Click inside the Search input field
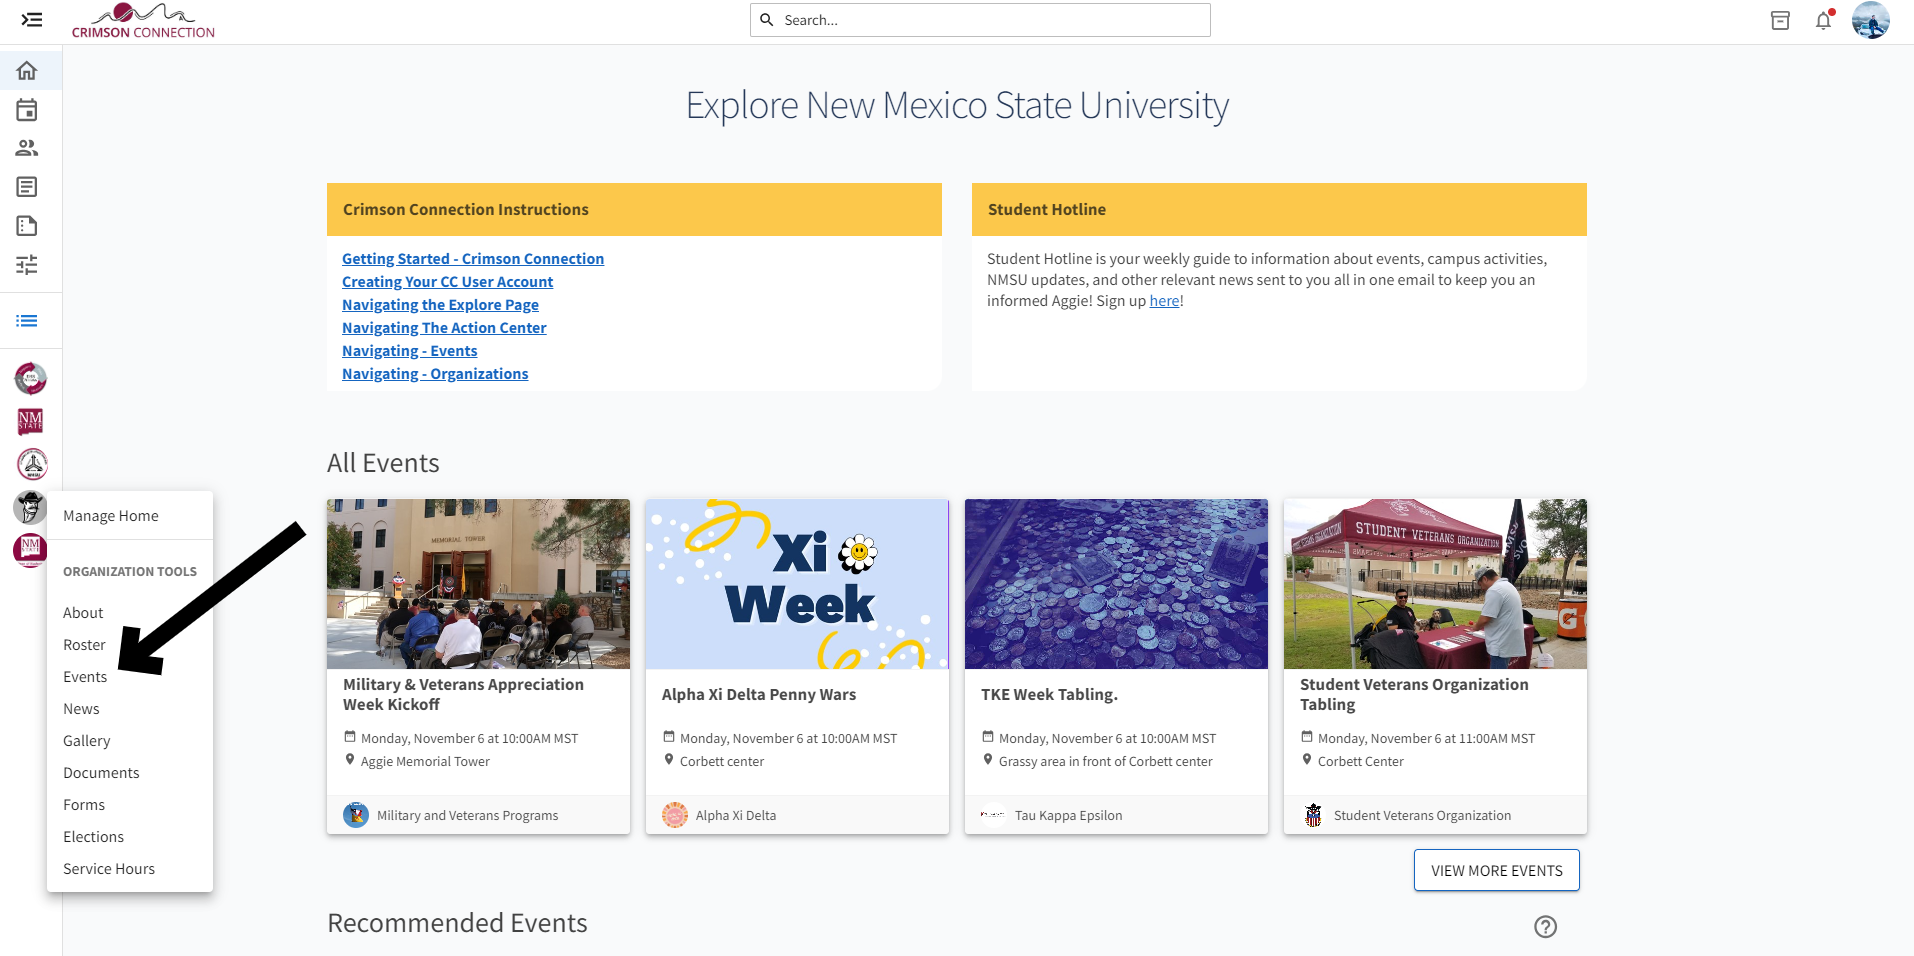Screen dimensions: 1914x956 pos(978,19)
